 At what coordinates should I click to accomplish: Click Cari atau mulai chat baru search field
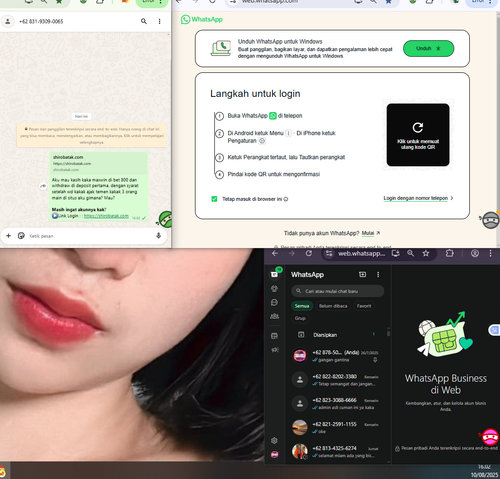pyautogui.click(x=338, y=291)
